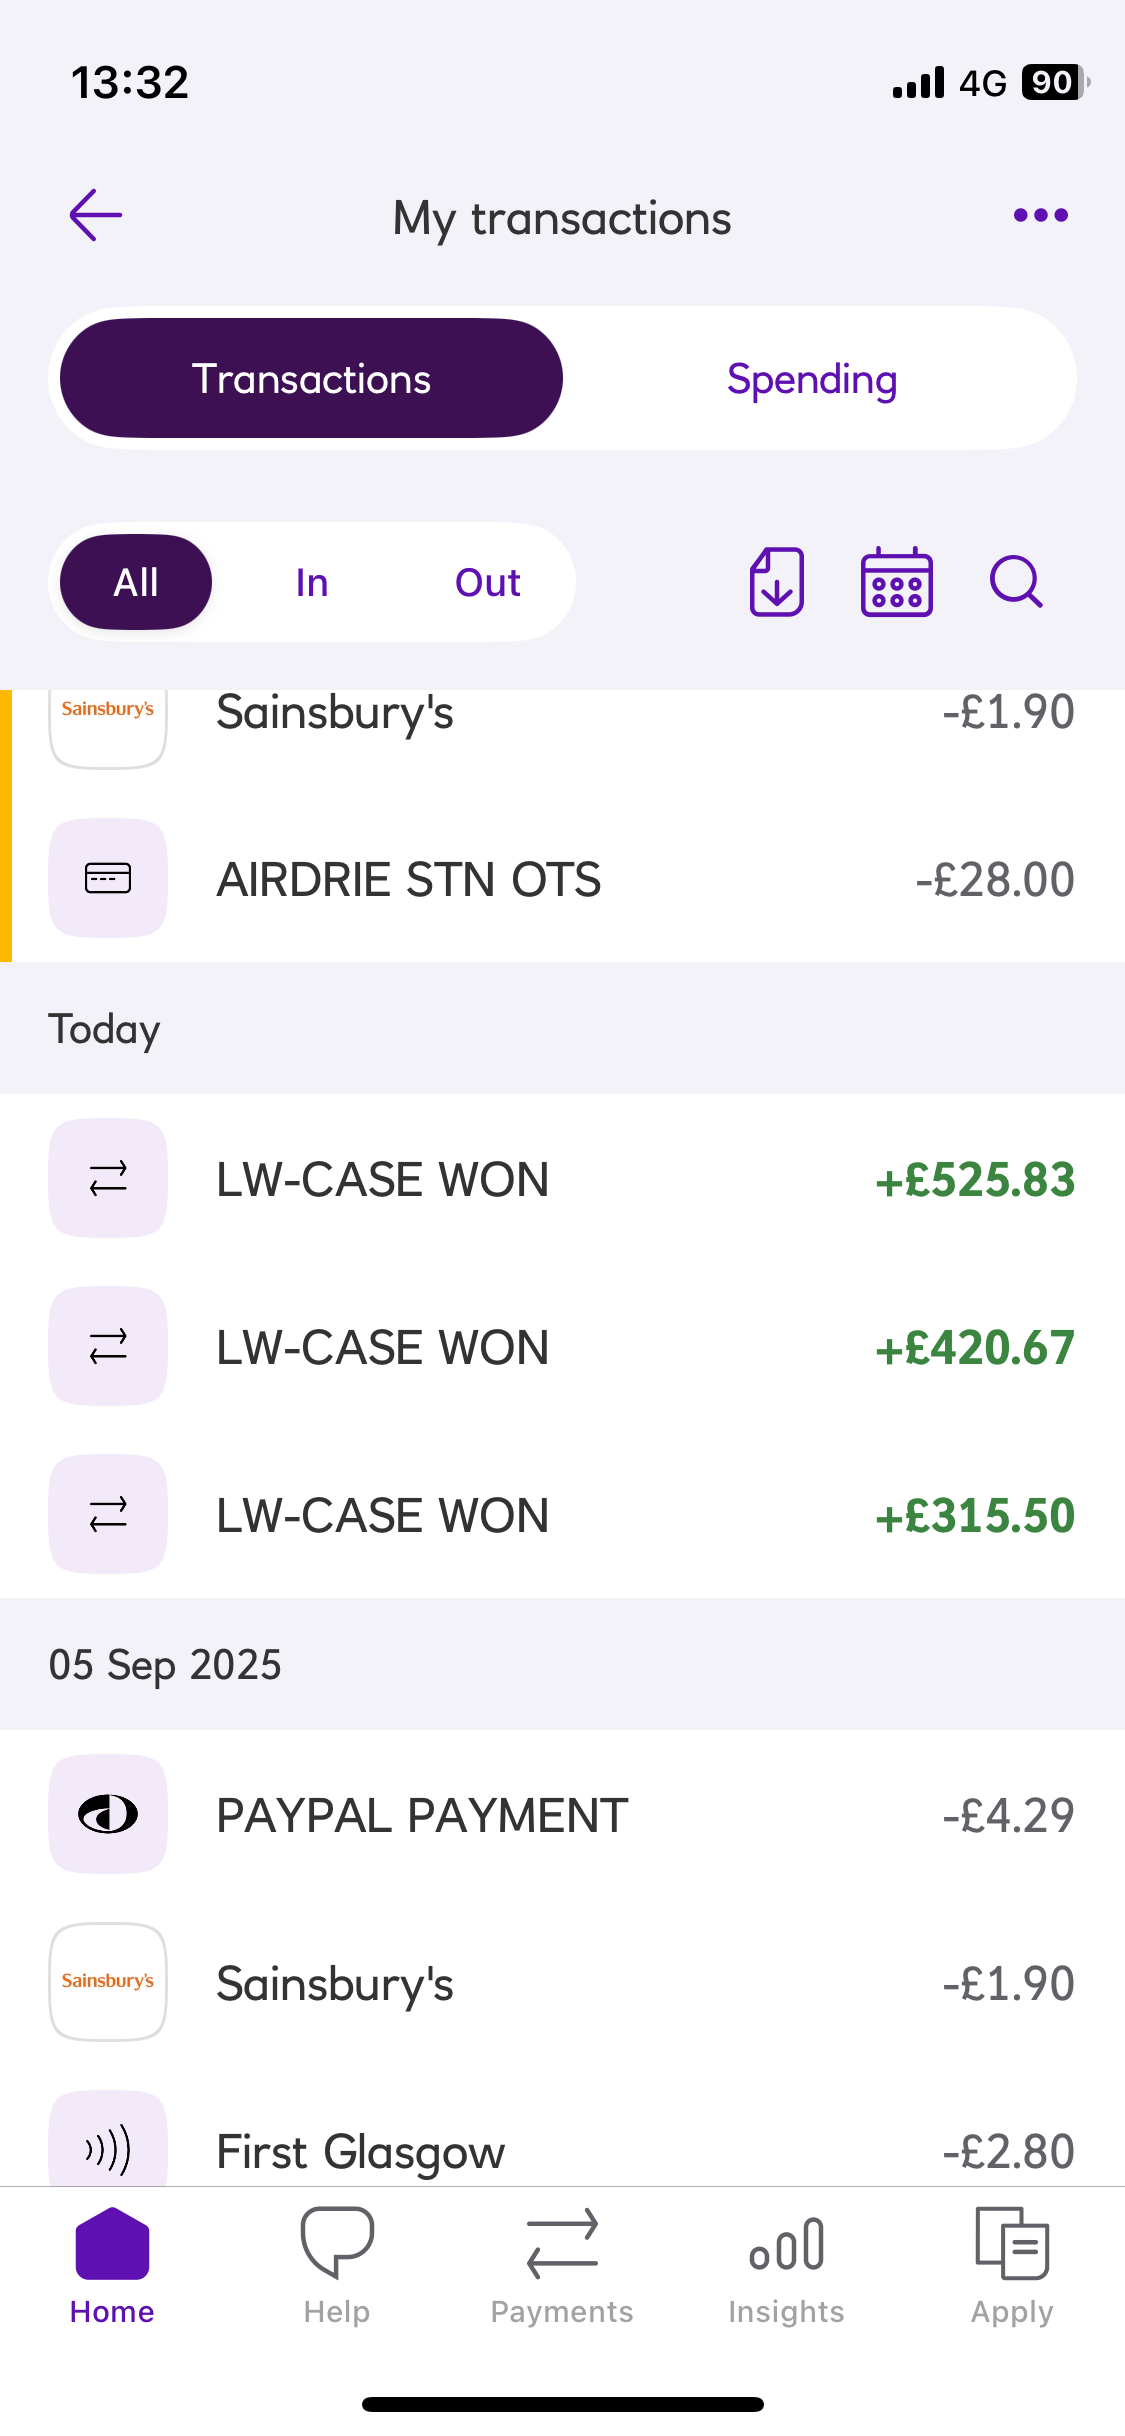
Task: Open Insights bar chart icon
Action: 787,2243
